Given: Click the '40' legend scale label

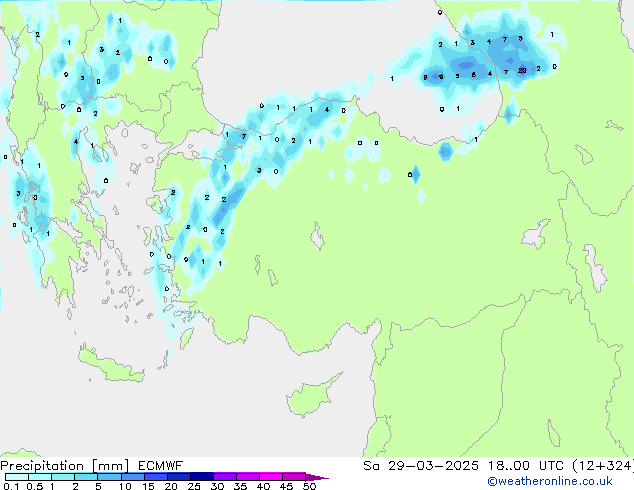Looking at the screenshot, I should [x=263, y=486].
